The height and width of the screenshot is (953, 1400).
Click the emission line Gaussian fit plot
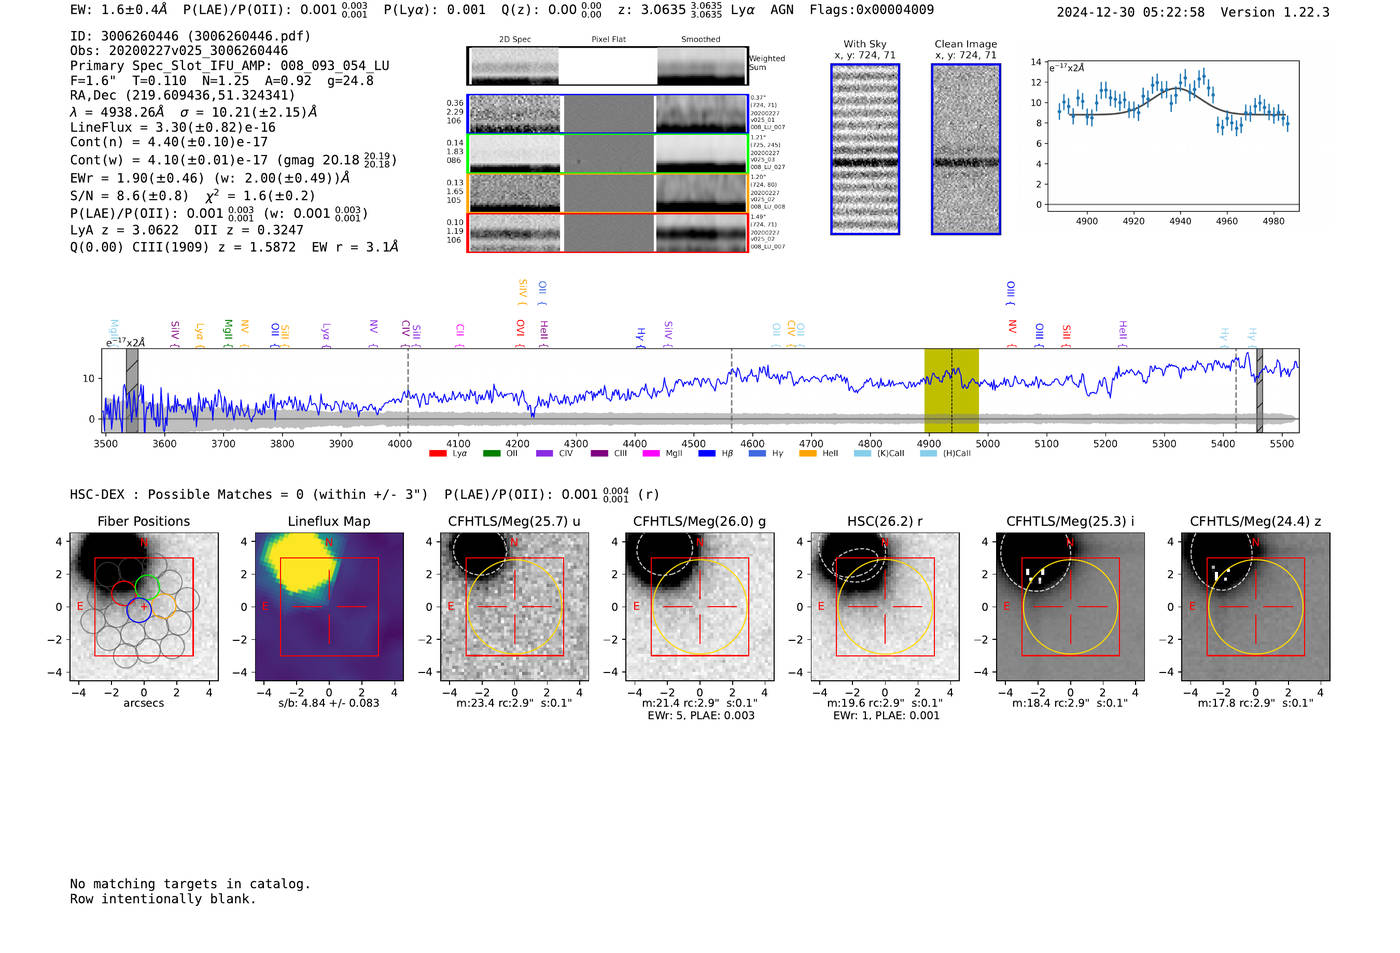[x=1172, y=136]
